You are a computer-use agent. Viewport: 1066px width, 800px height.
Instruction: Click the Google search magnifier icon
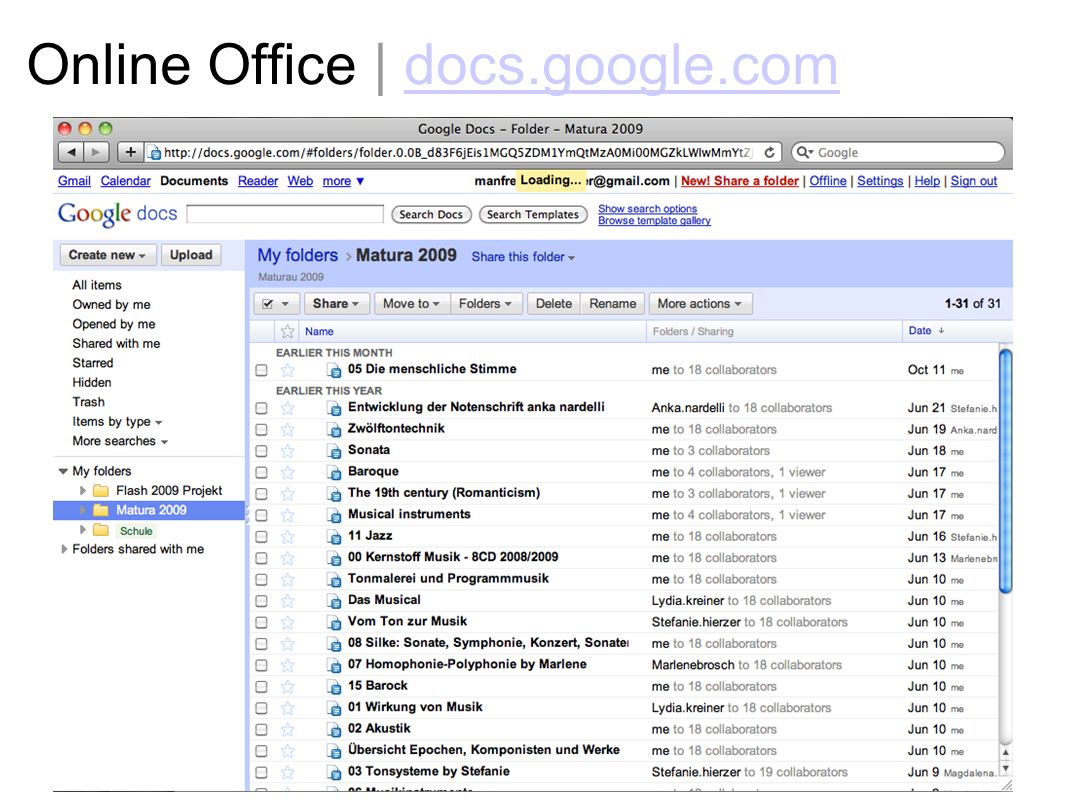[x=804, y=152]
